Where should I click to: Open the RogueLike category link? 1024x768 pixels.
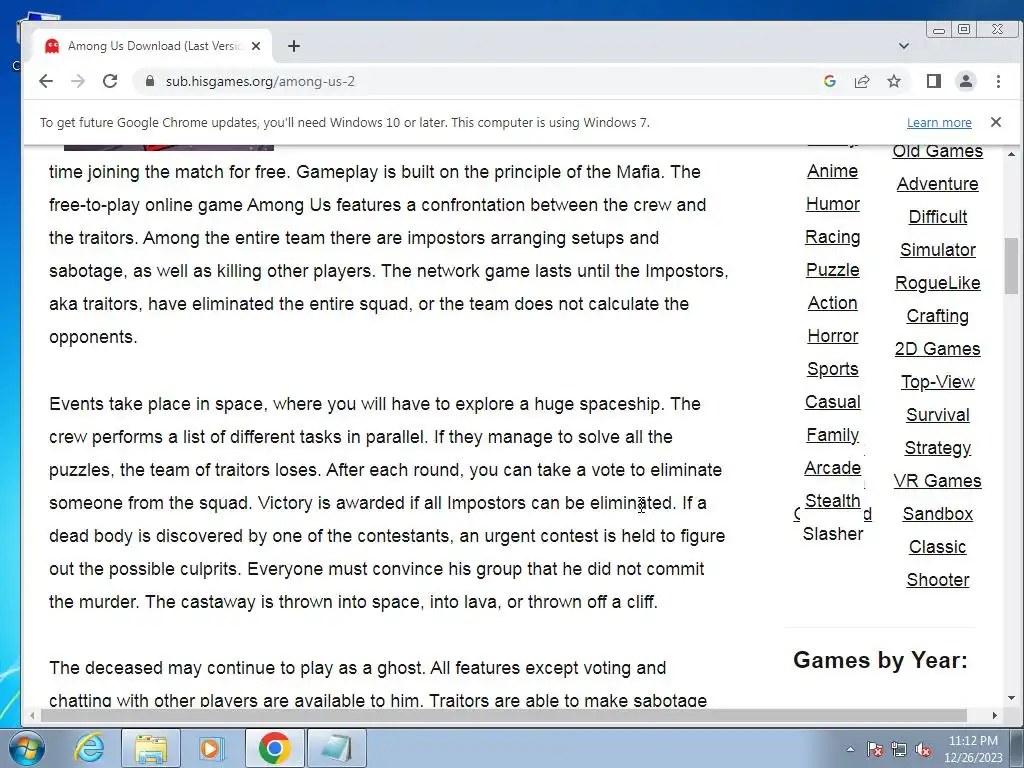click(938, 283)
